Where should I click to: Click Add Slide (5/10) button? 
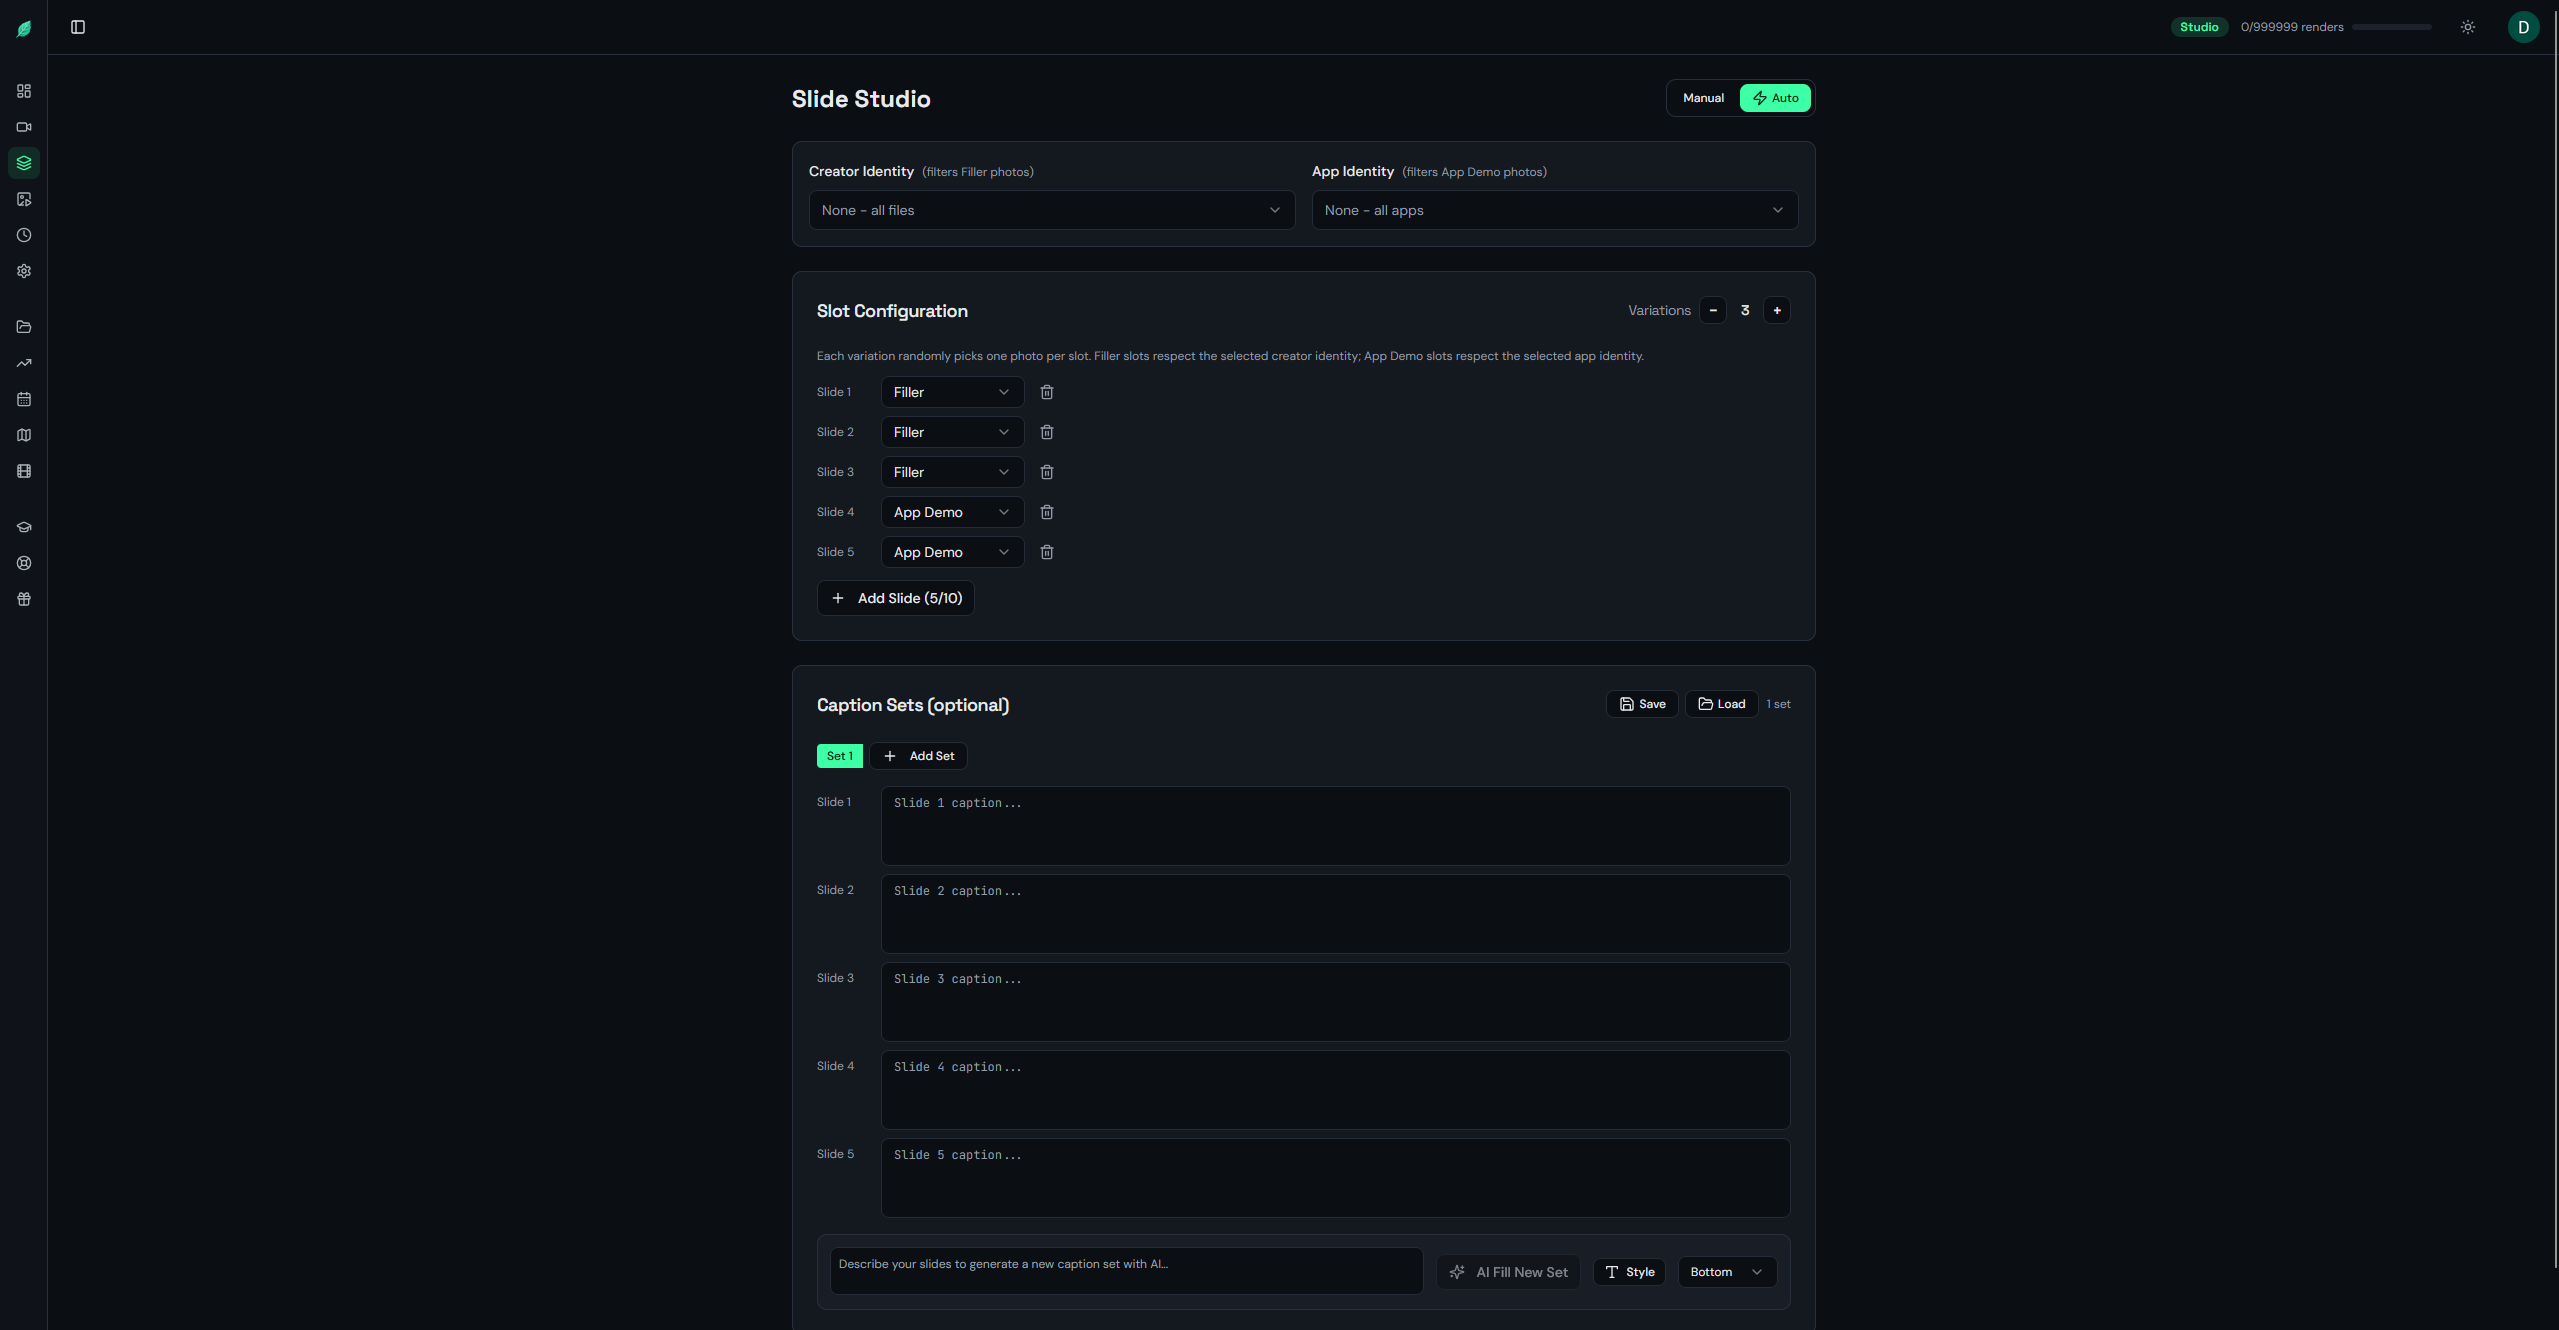(x=895, y=598)
